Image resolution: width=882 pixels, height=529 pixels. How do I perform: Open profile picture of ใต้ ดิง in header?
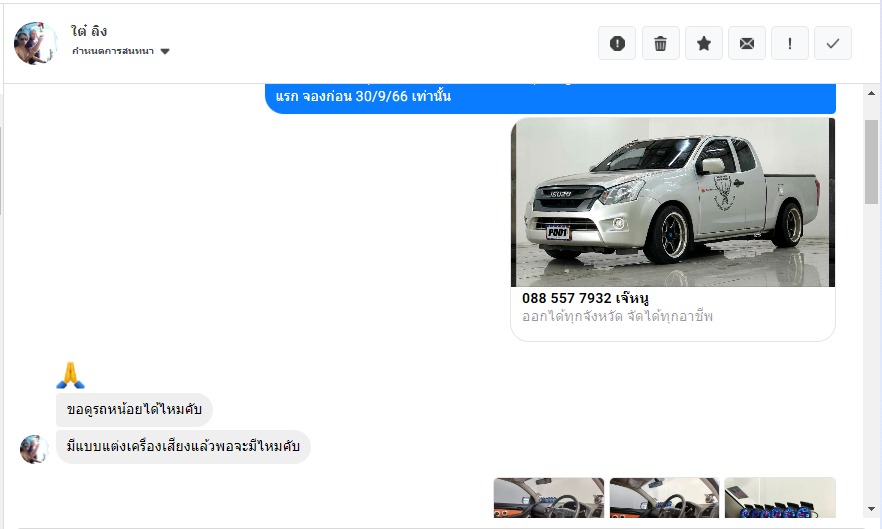(x=36, y=43)
